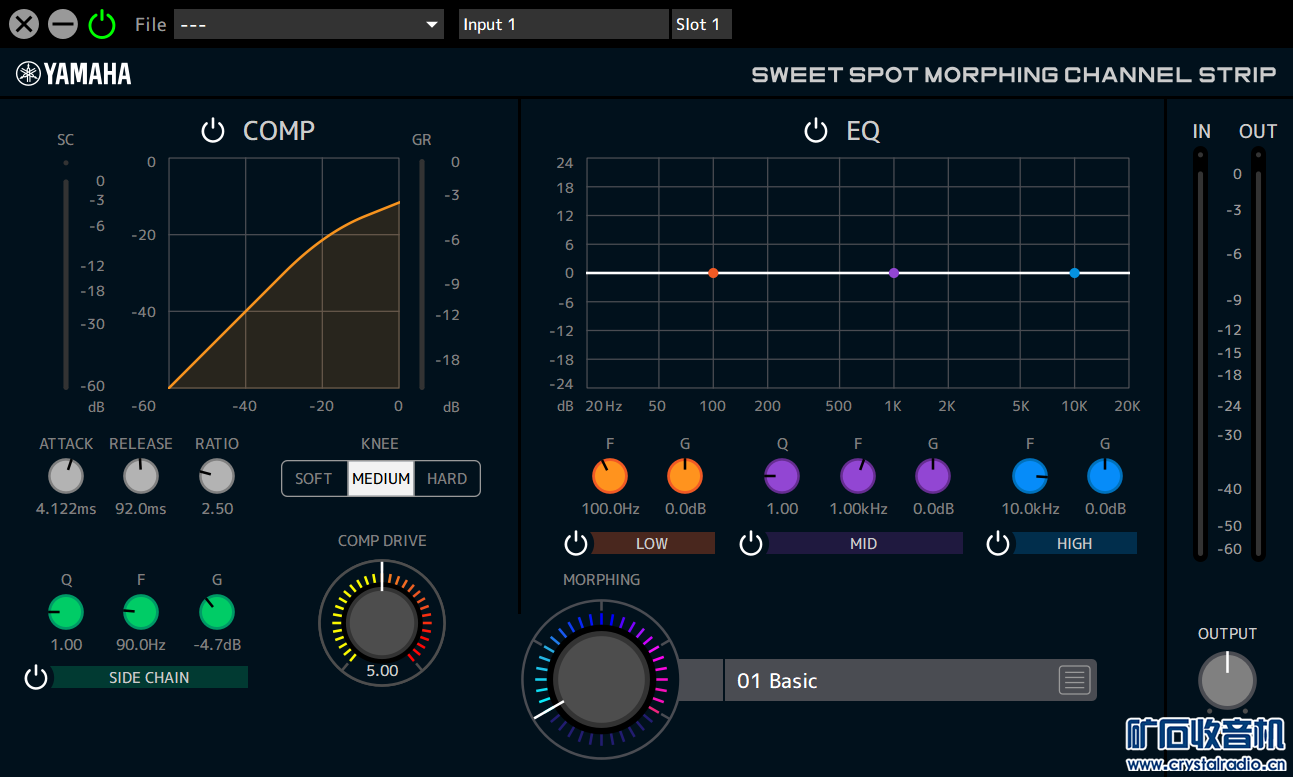Toggle the EQ section power icon

pos(816,131)
